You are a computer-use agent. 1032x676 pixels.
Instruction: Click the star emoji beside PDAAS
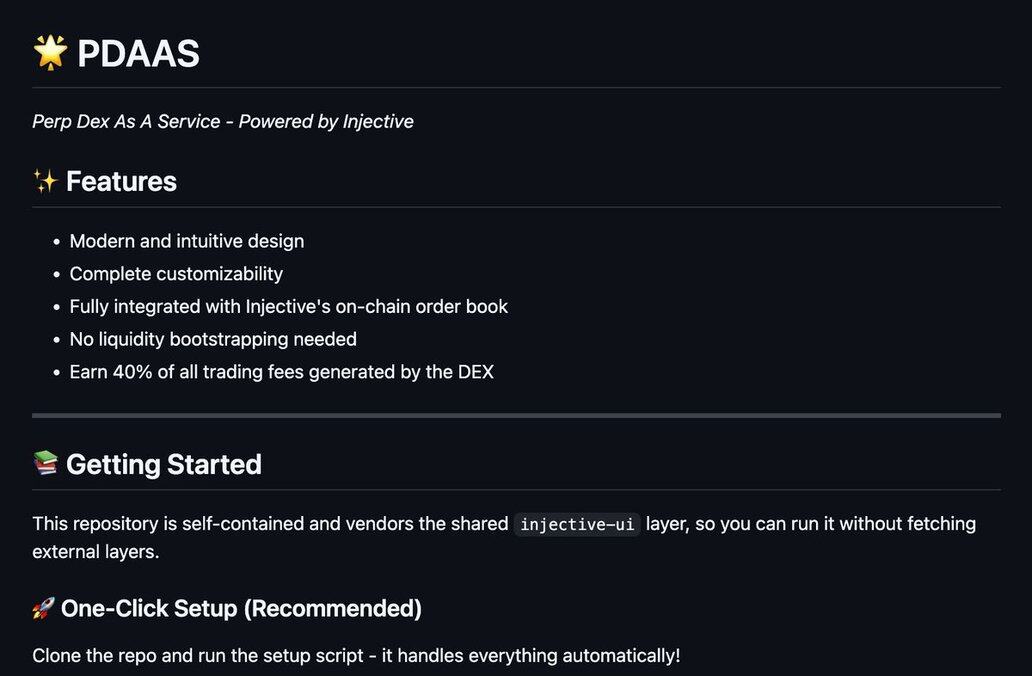50,53
